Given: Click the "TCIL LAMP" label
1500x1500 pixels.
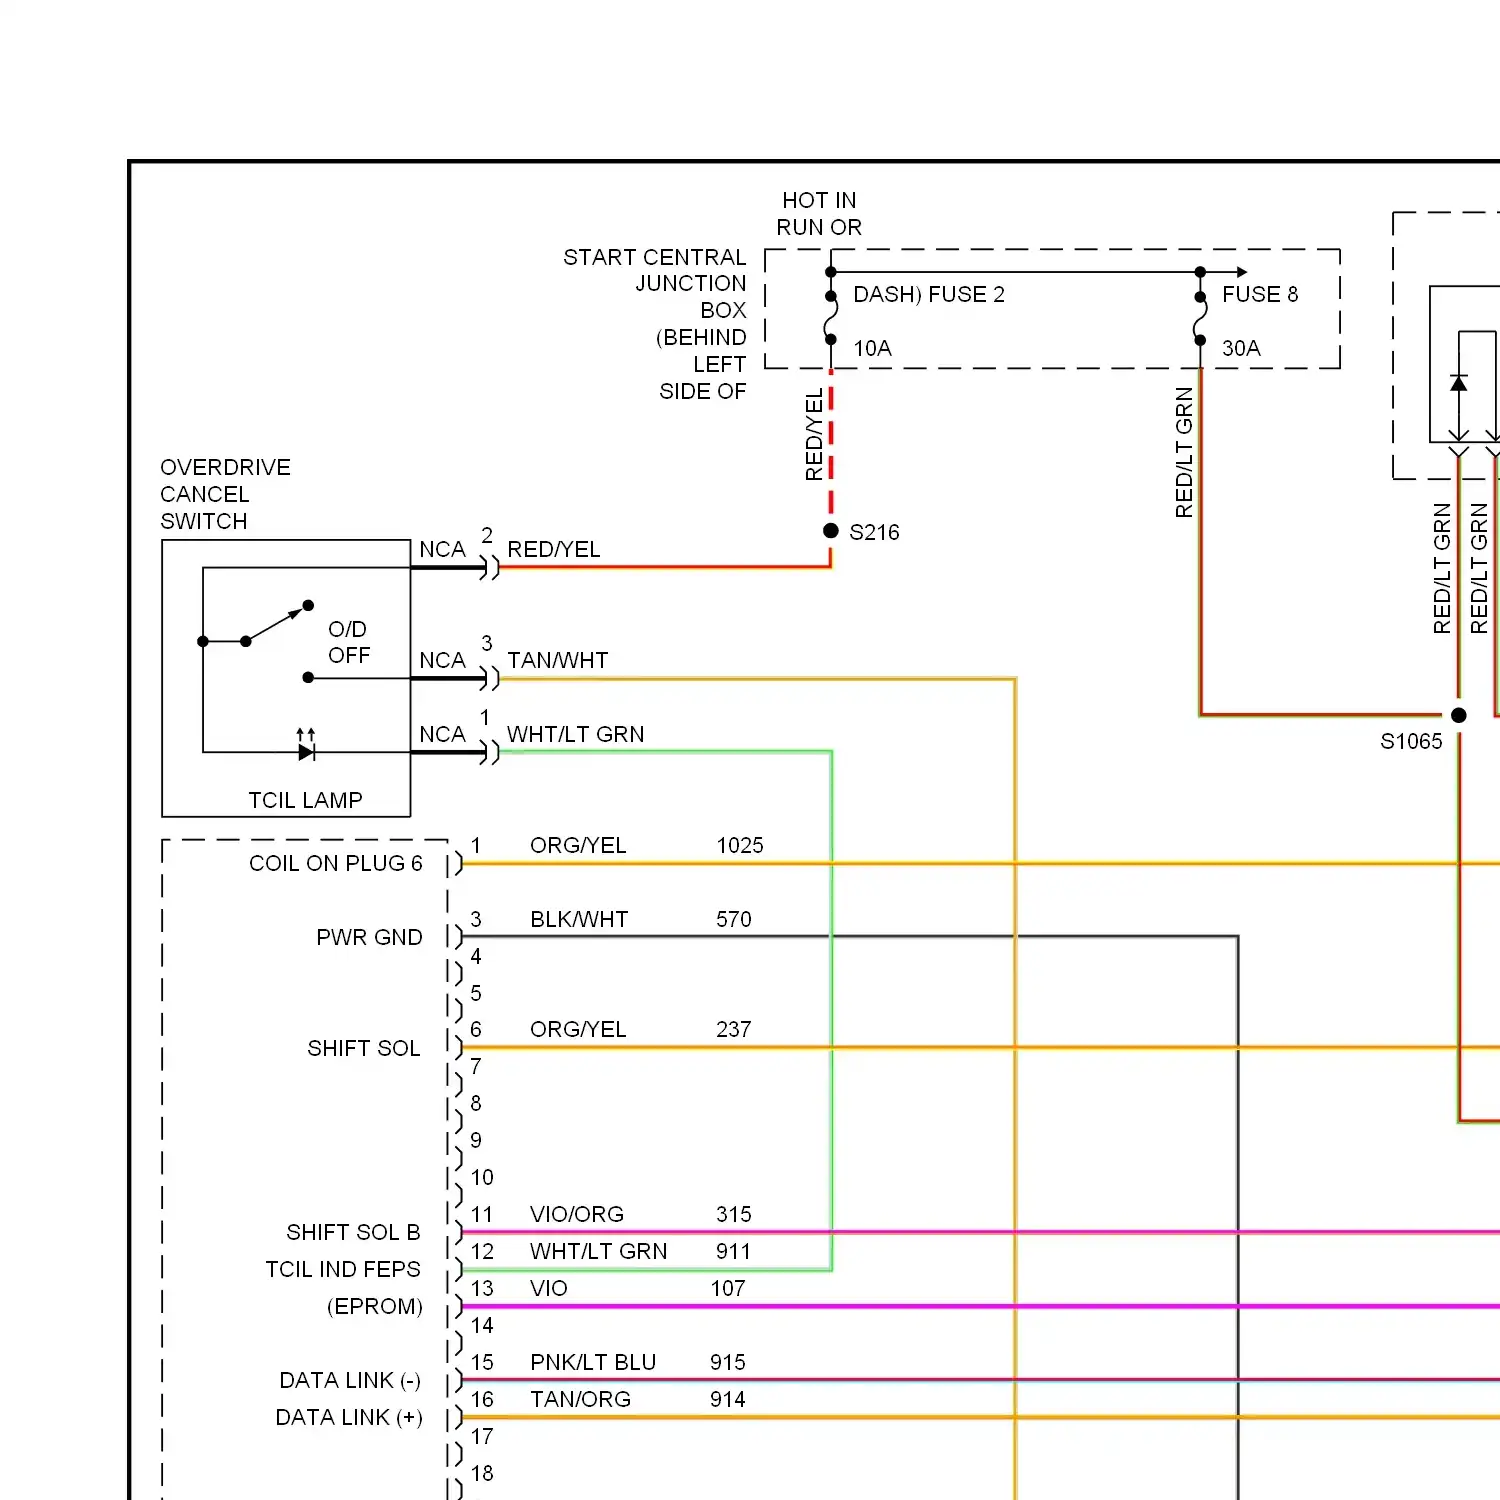Looking at the screenshot, I should pos(305,800).
